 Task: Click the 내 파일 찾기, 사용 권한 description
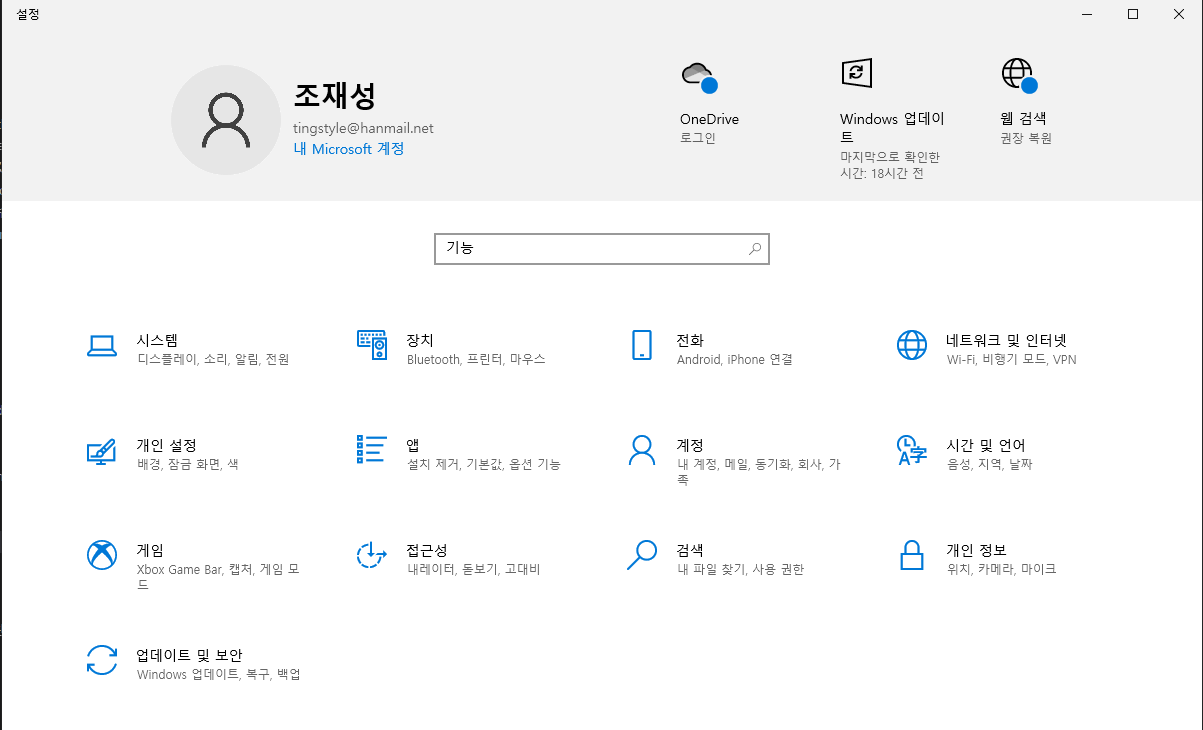point(741,569)
